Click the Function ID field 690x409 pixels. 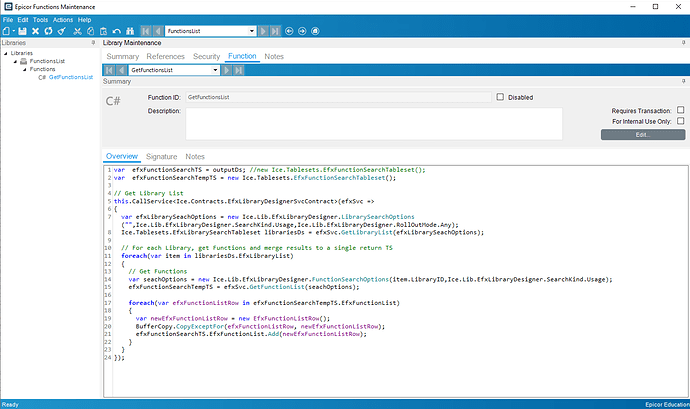click(338, 97)
